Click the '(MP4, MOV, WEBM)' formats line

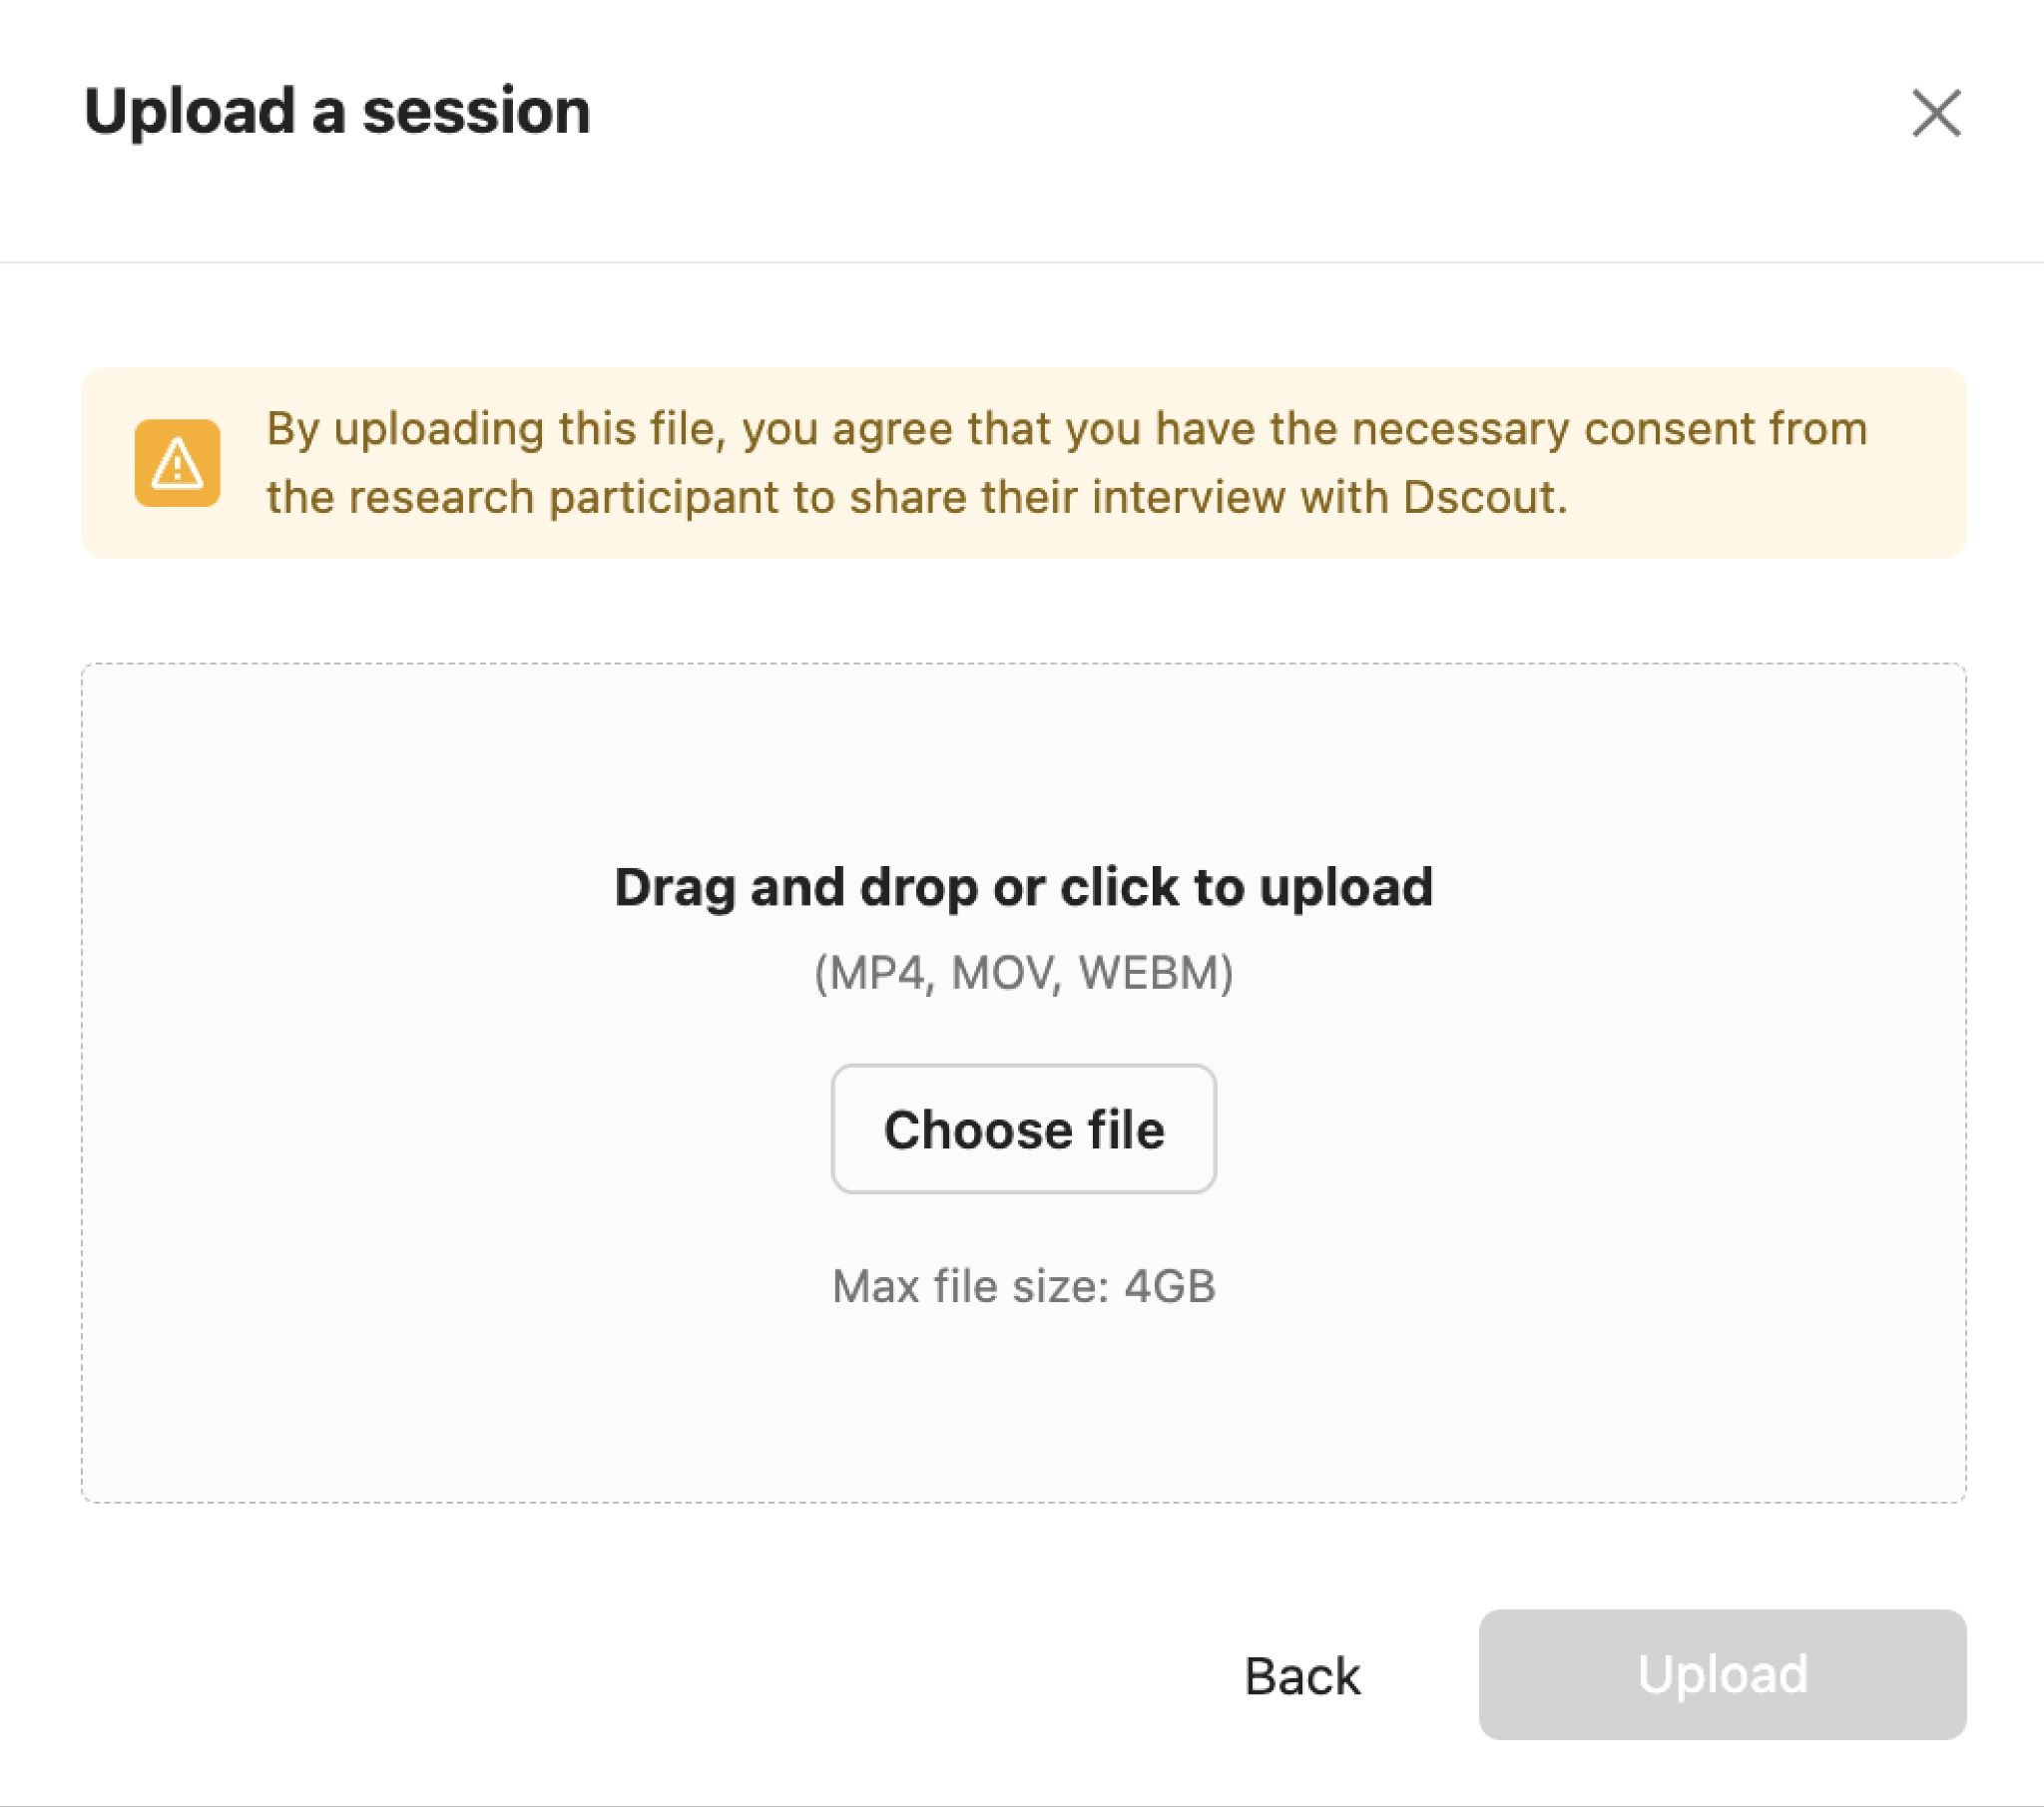1023,973
